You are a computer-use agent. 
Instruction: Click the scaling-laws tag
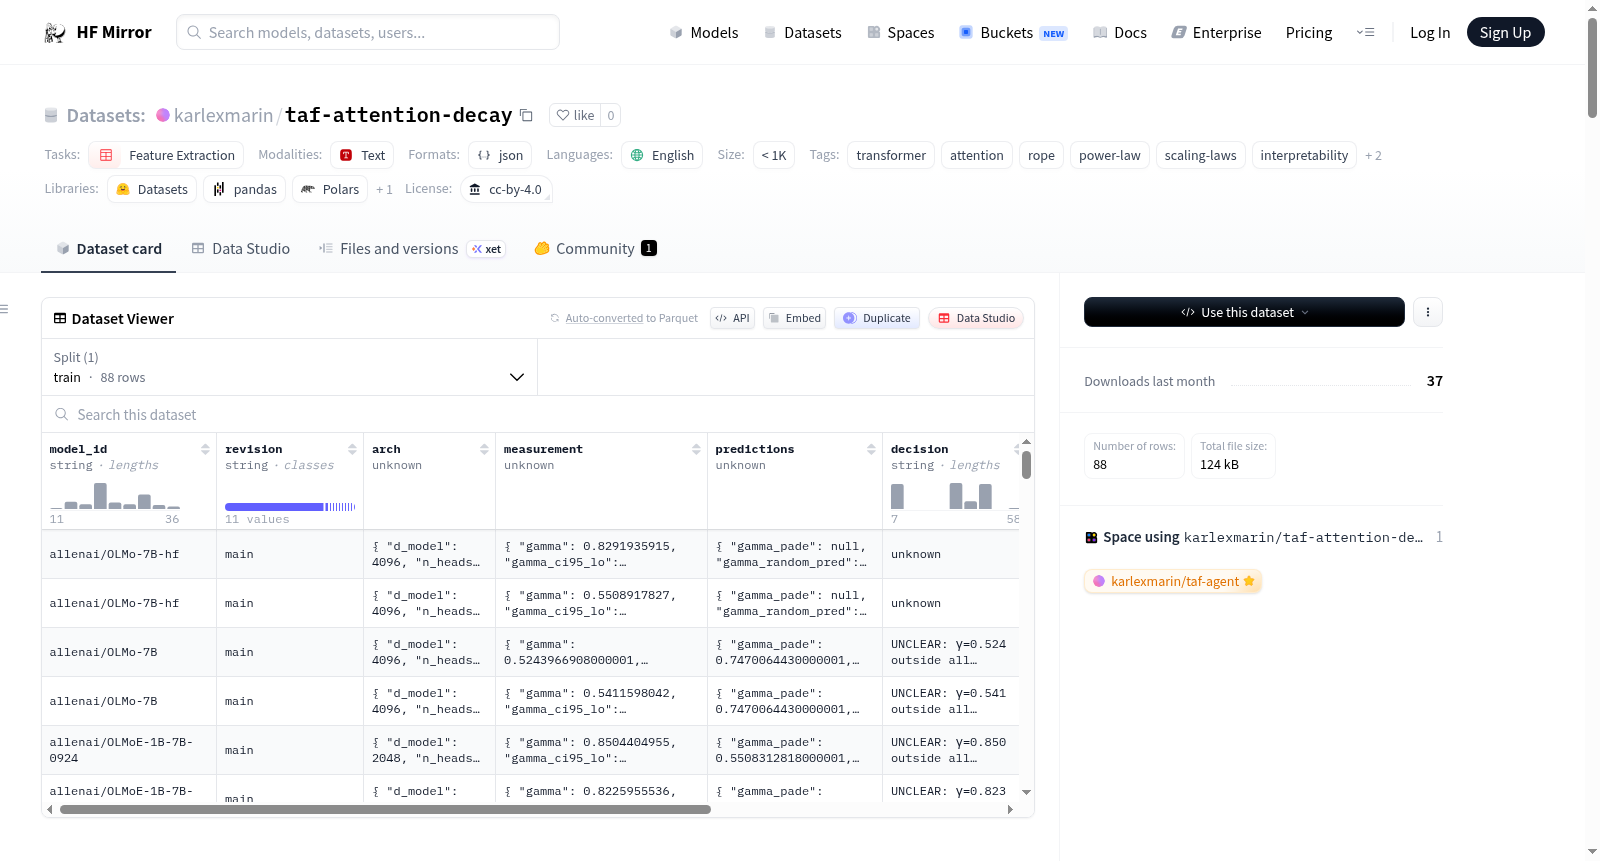pos(1201,155)
